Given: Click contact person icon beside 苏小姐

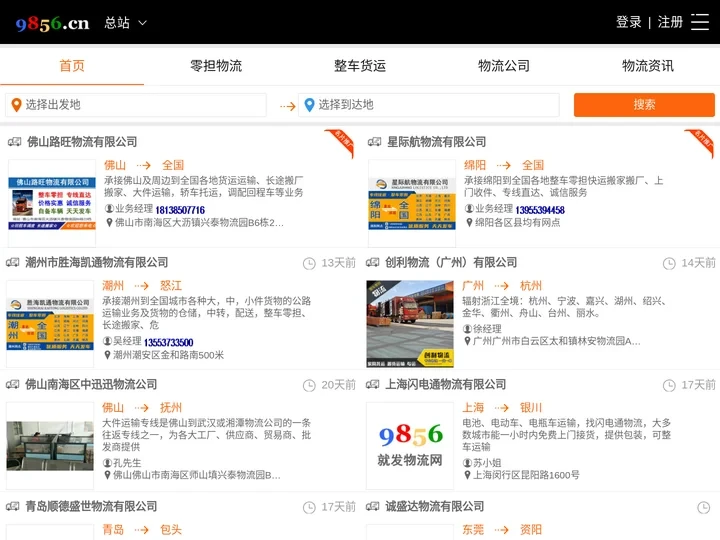Looking at the screenshot, I should tap(467, 463).
